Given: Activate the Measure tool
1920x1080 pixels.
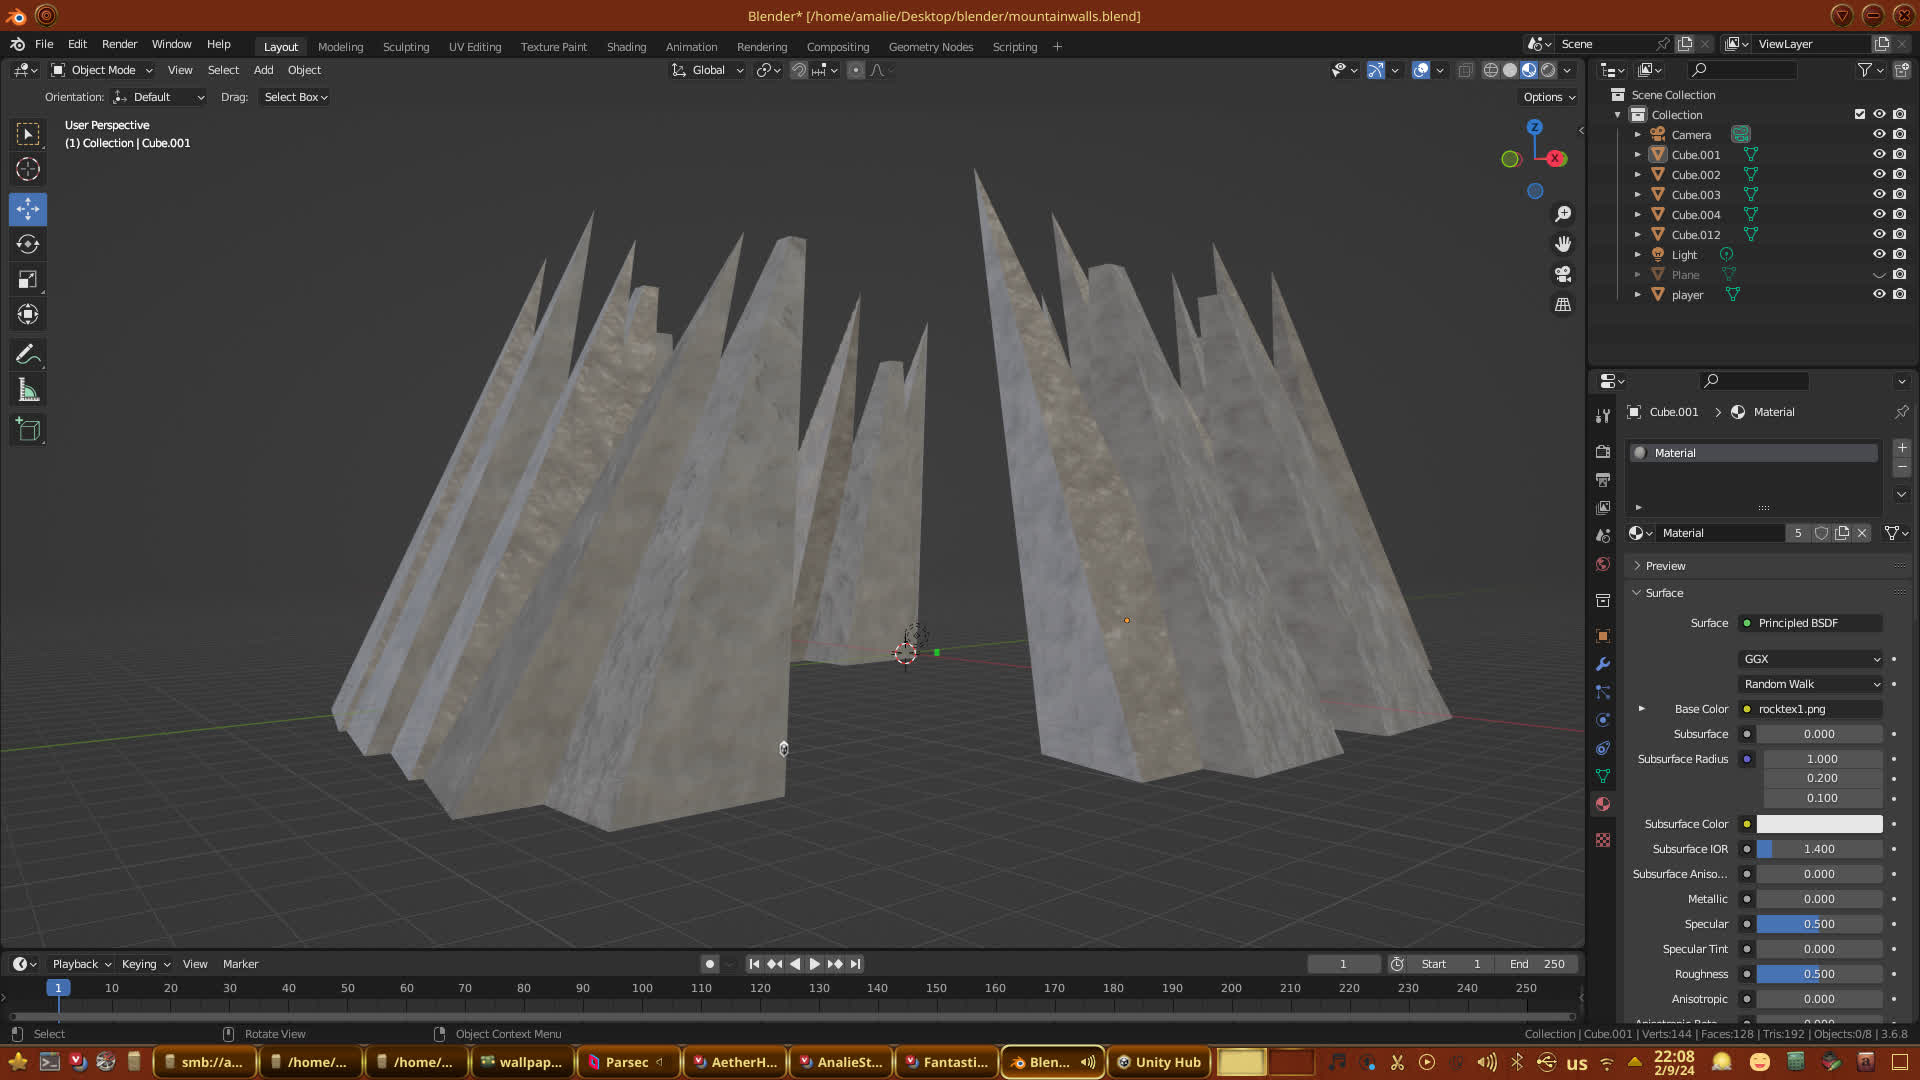Looking at the screenshot, I should coord(28,391).
